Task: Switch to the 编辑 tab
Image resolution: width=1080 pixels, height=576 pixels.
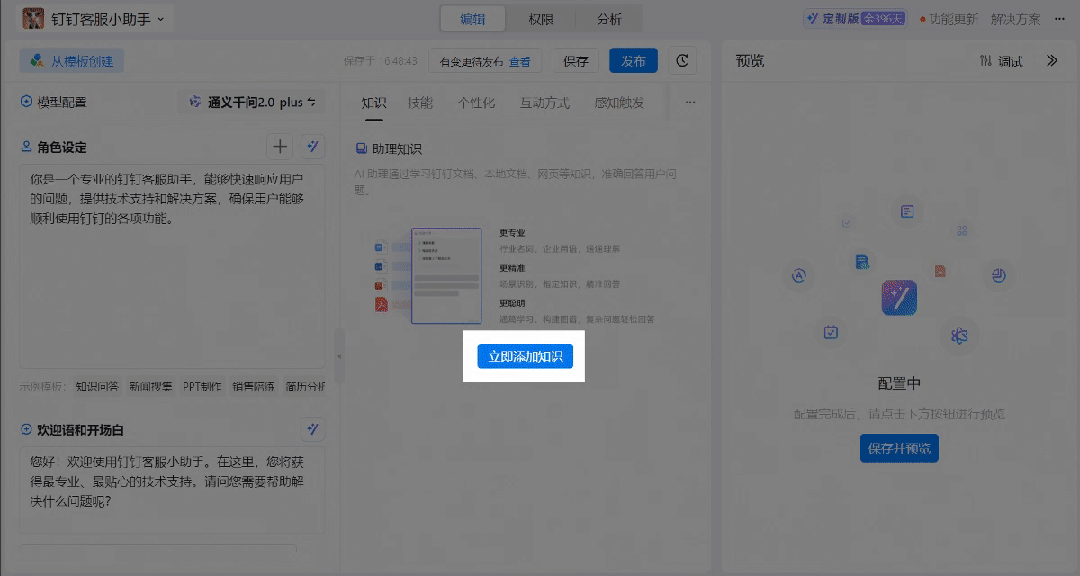Action: pyautogui.click(x=472, y=19)
